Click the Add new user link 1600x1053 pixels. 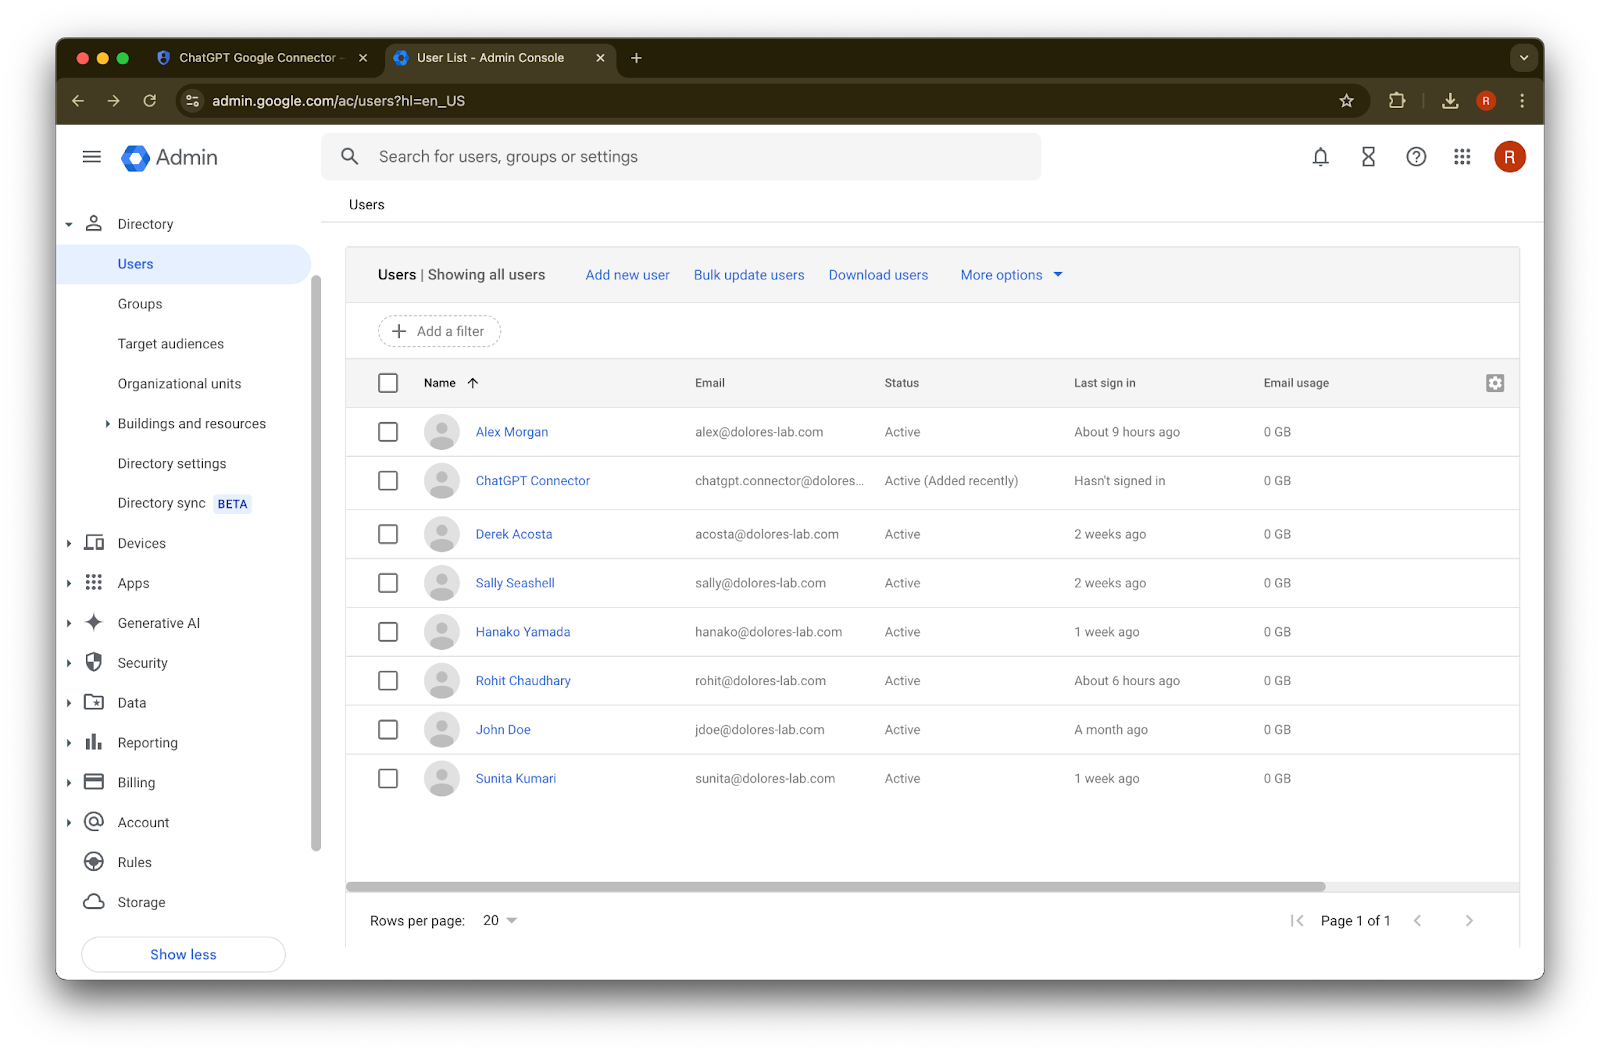pyautogui.click(x=627, y=275)
